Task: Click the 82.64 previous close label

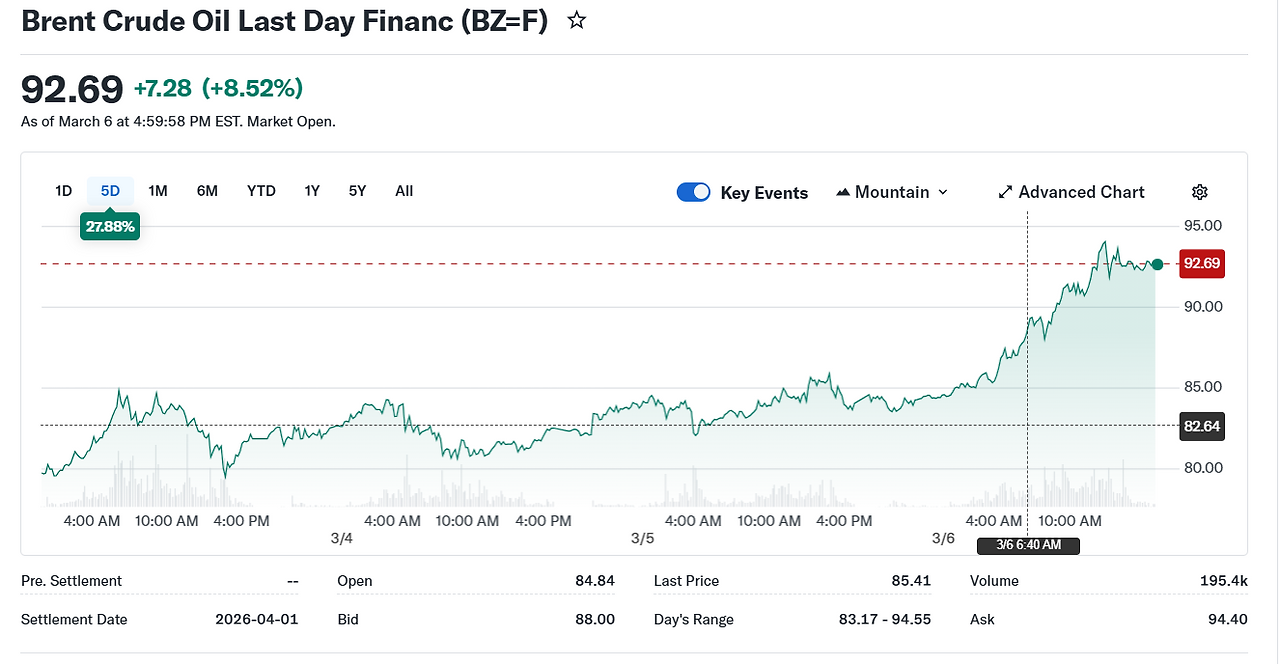Action: 1201,426
